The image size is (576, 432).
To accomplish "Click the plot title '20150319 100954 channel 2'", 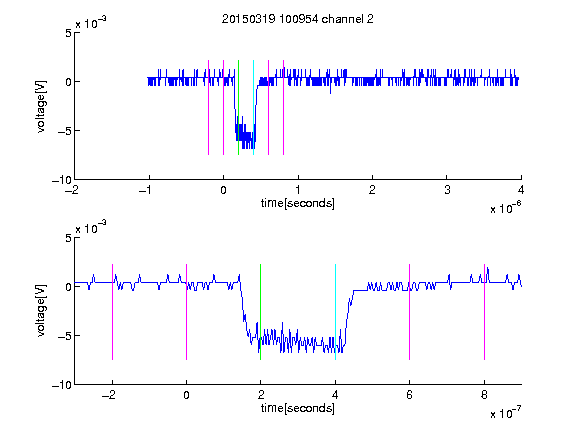I will pos(298,19).
